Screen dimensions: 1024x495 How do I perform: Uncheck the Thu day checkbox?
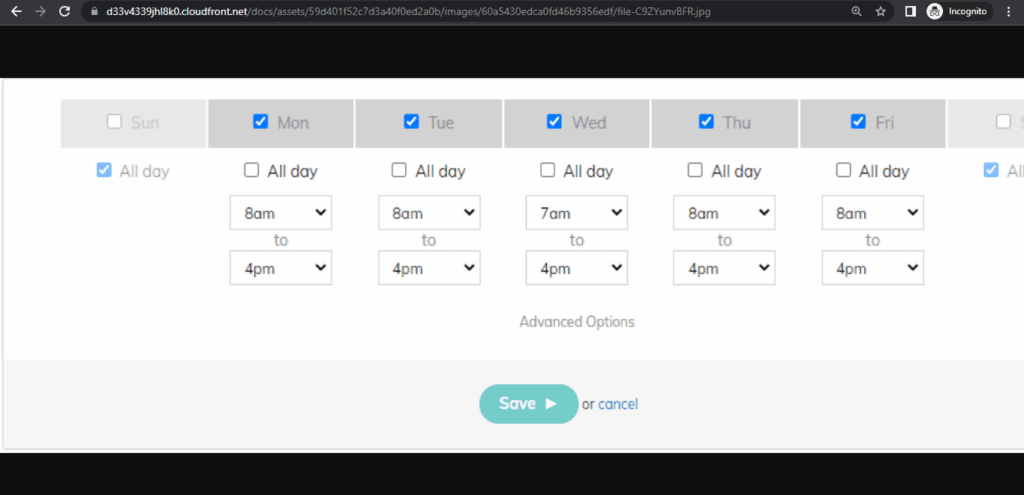[x=706, y=121]
